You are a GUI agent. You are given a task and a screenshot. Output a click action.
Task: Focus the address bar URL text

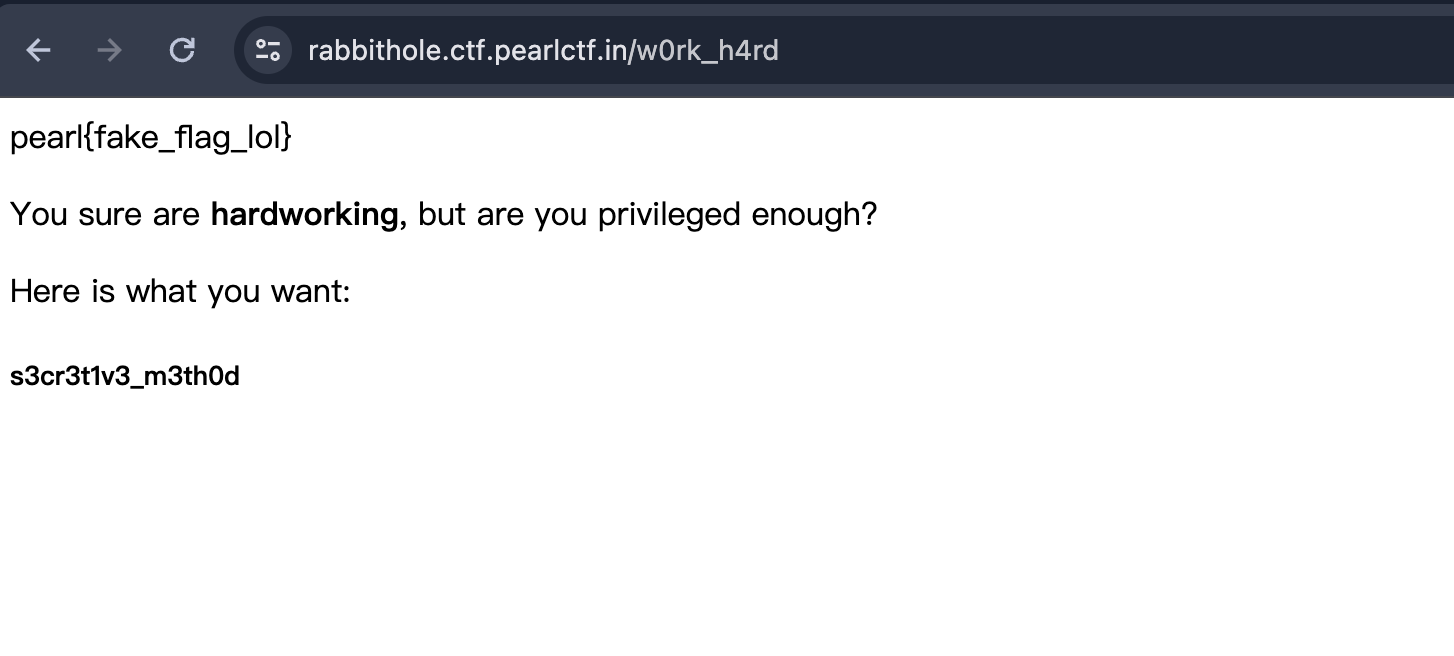click(x=543, y=50)
